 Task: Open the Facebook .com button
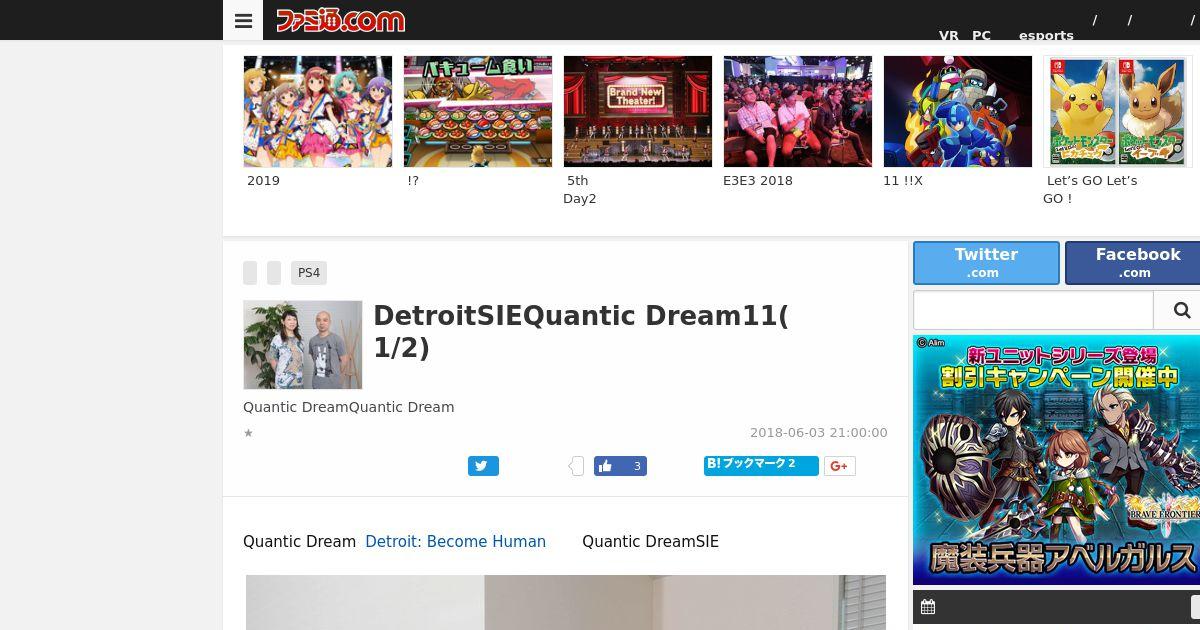tap(1133, 263)
